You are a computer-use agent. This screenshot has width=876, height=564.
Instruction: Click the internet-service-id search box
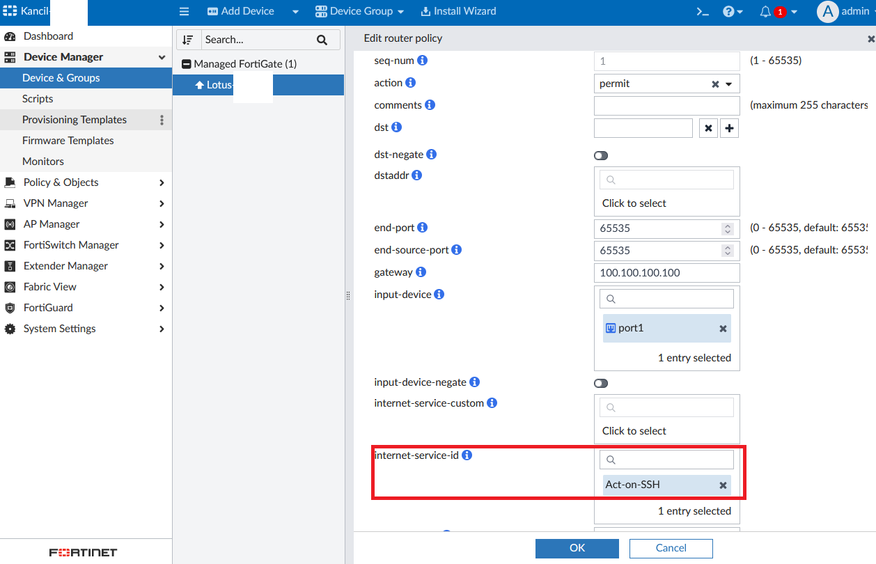(x=666, y=460)
